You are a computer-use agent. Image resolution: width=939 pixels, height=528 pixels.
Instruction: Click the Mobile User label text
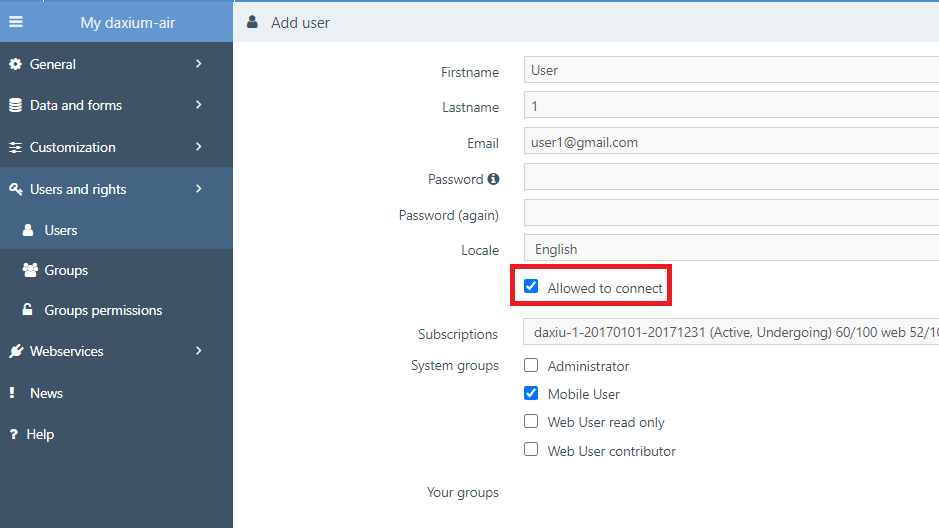tap(583, 395)
